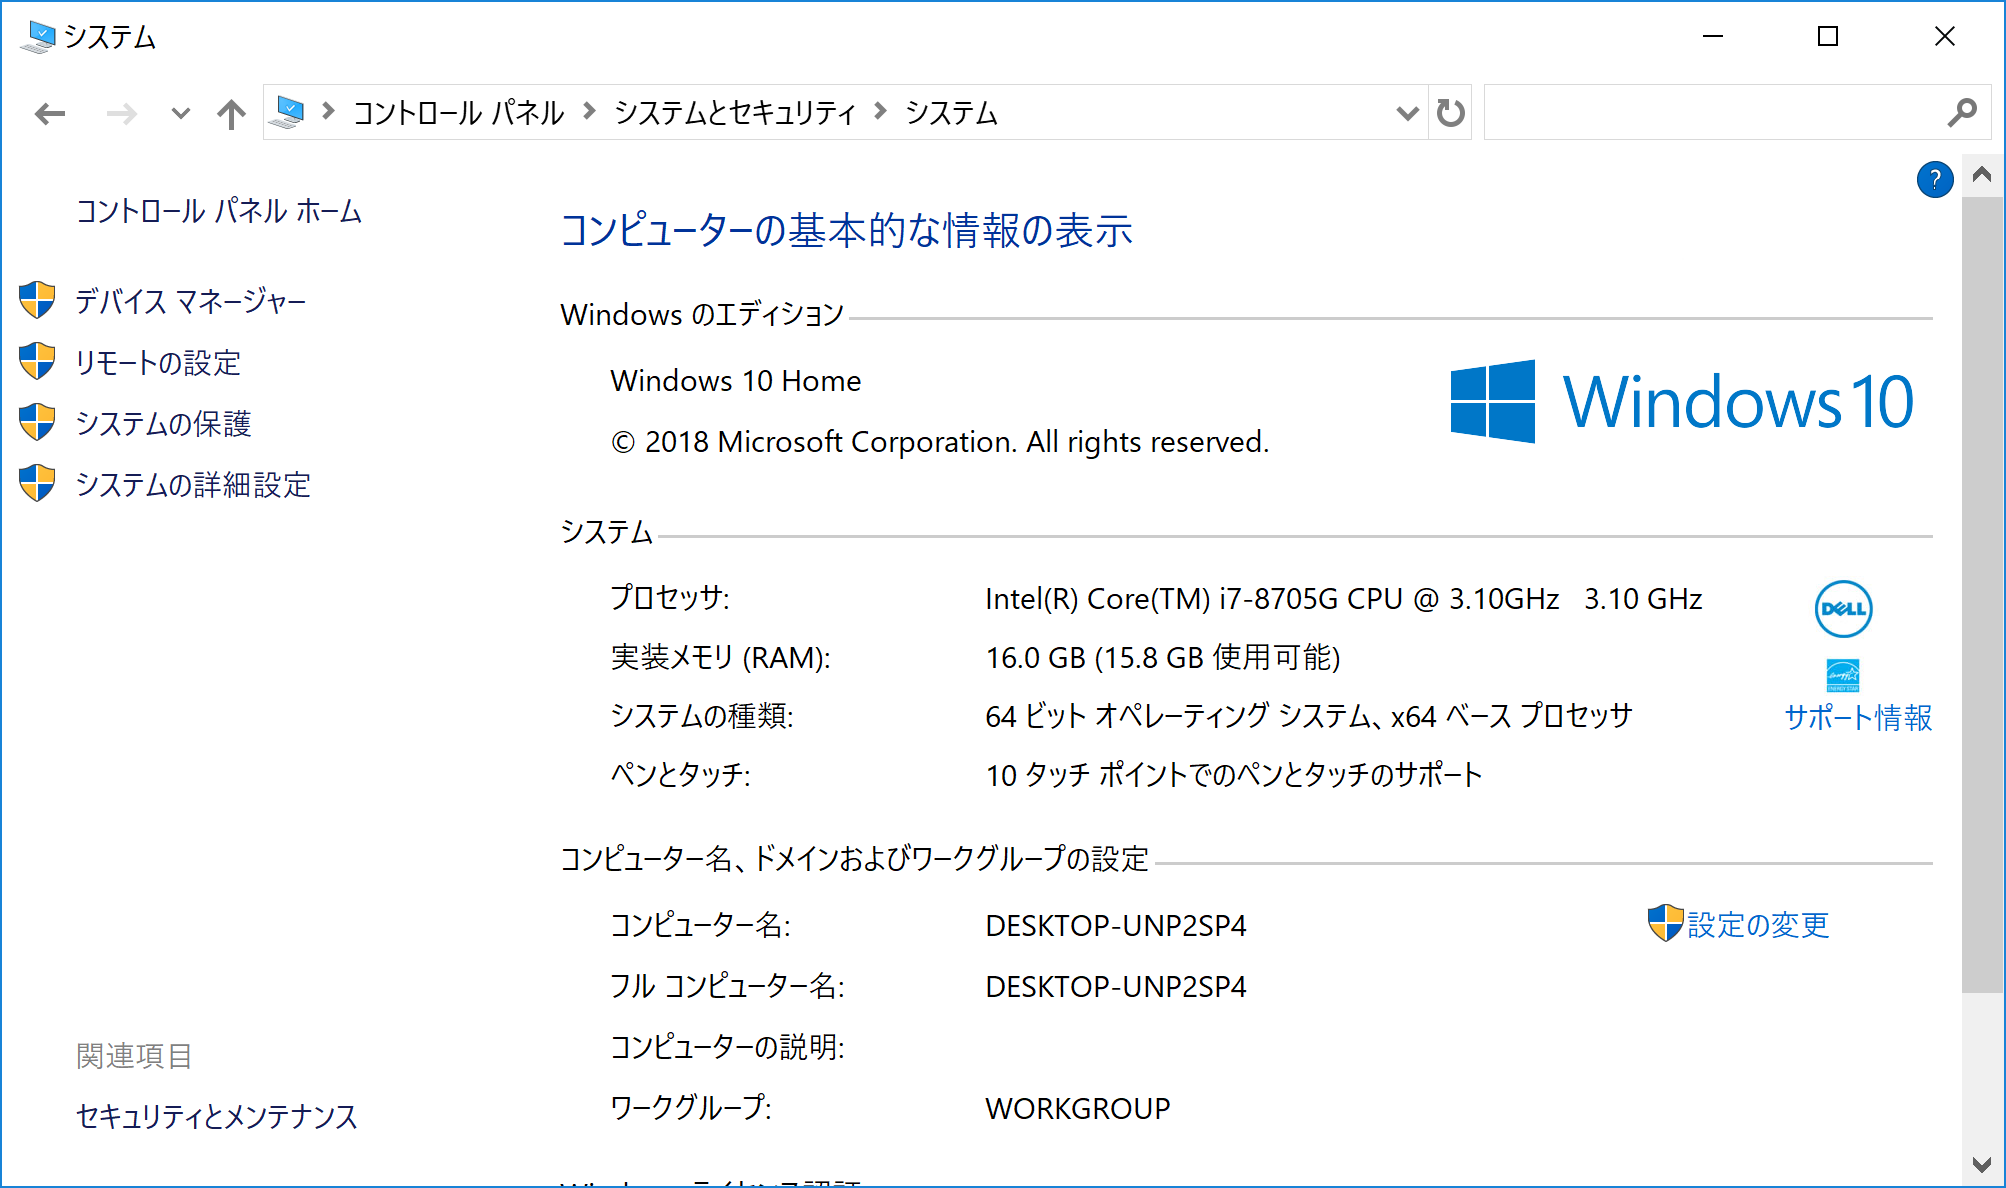Open the recent locations dropdown arrow
This screenshot has height=1188, width=2006.
(x=180, y=114)
